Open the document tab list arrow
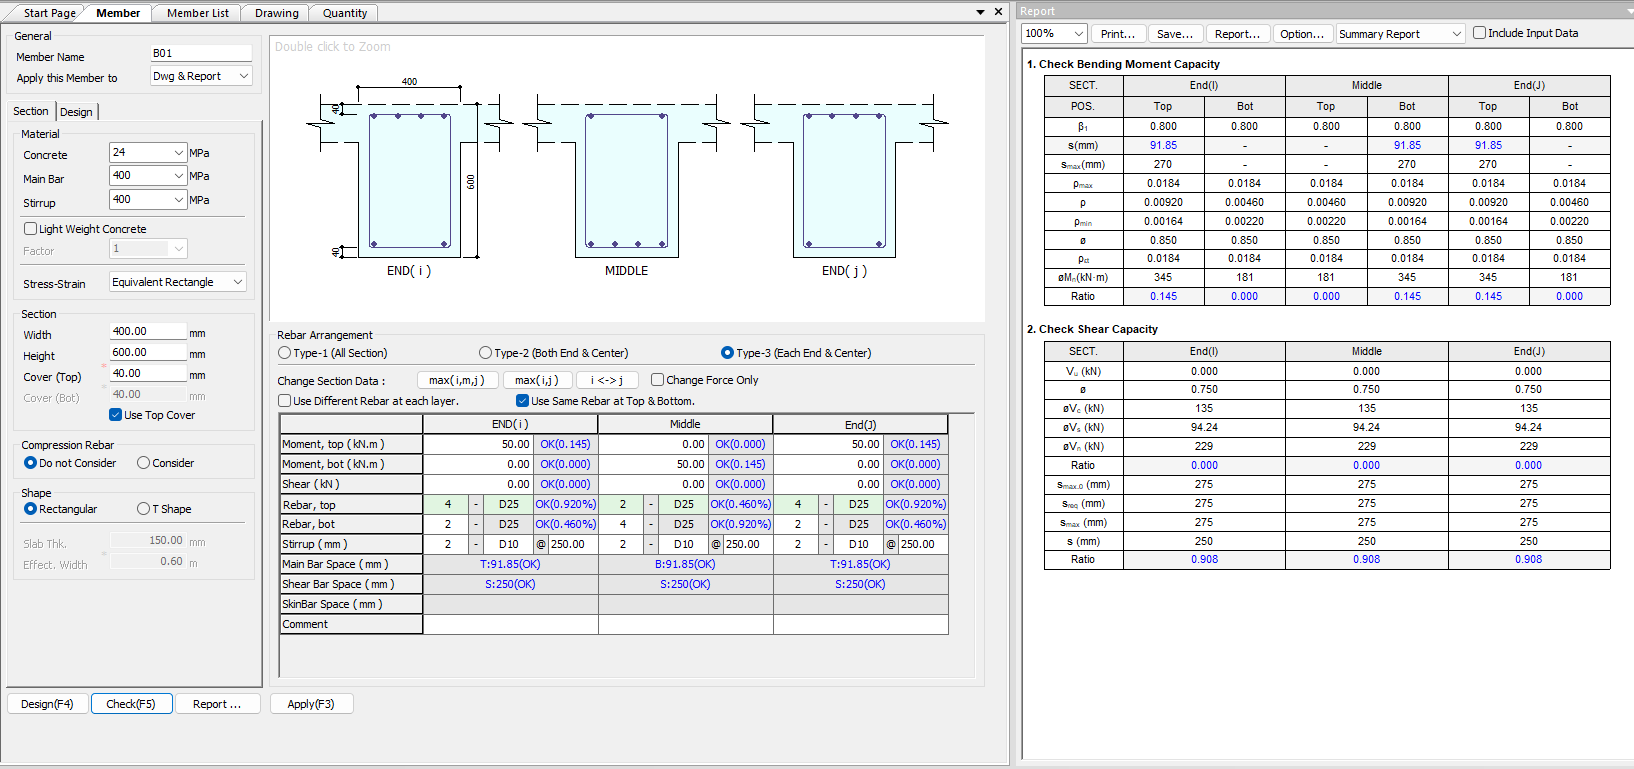 point(980,12)
